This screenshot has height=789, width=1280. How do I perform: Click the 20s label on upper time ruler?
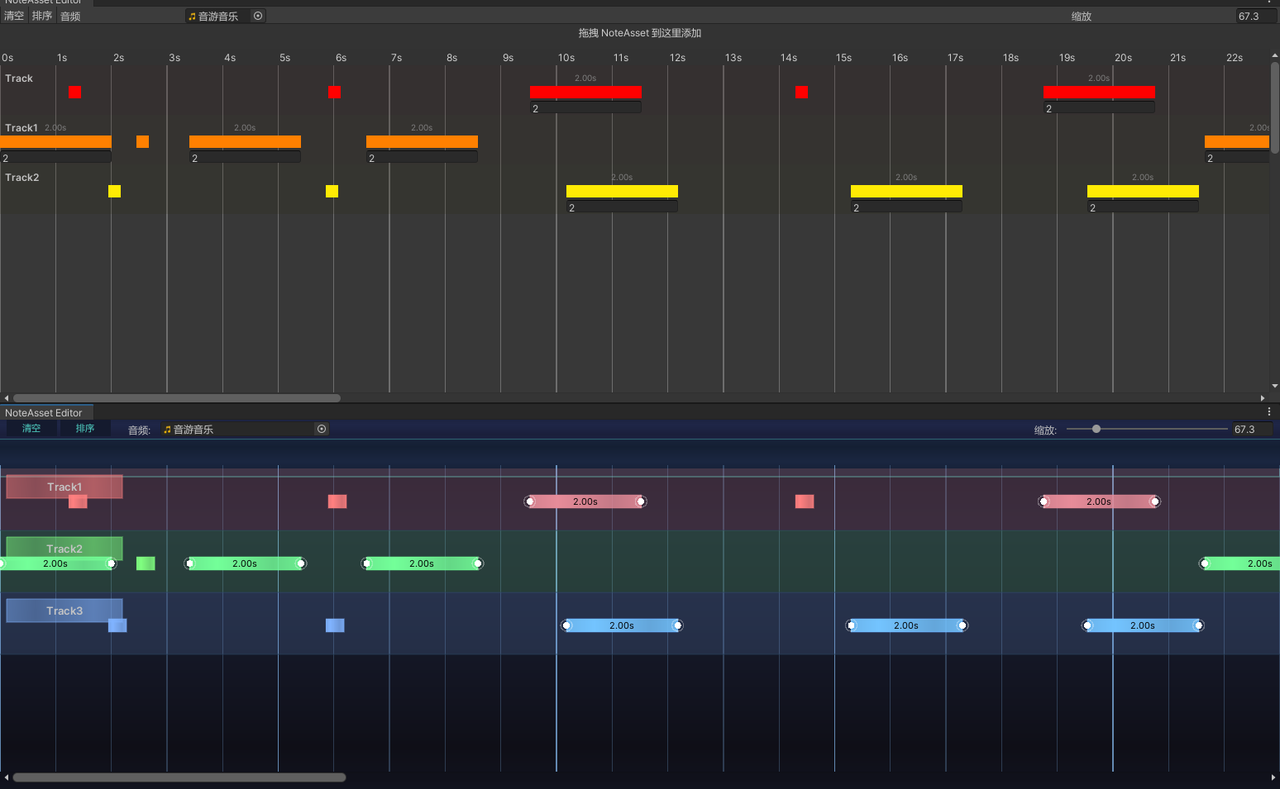(1123, 58)
